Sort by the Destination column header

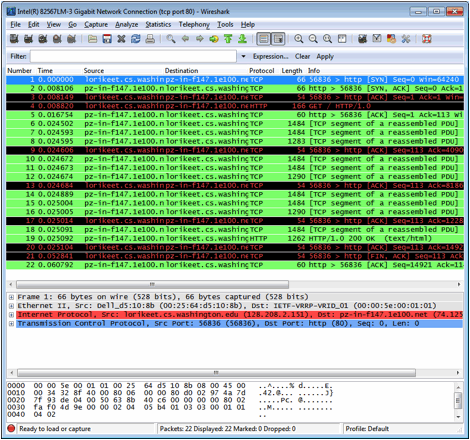(x=181, y=71)
